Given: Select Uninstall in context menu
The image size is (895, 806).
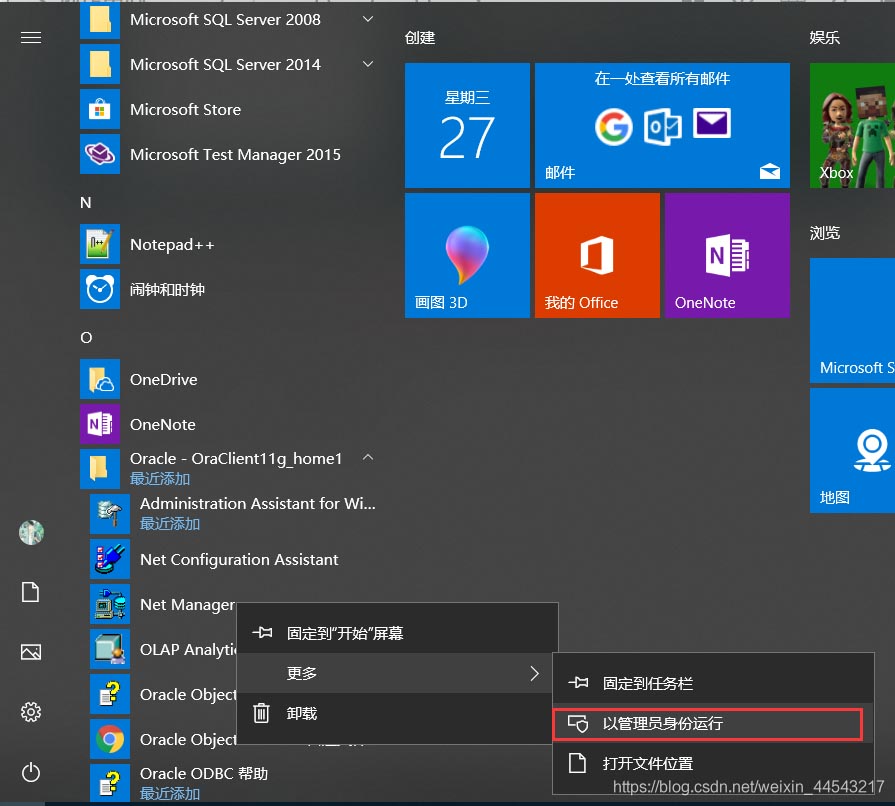Looking at the screenshot, I should click(301, 713).
